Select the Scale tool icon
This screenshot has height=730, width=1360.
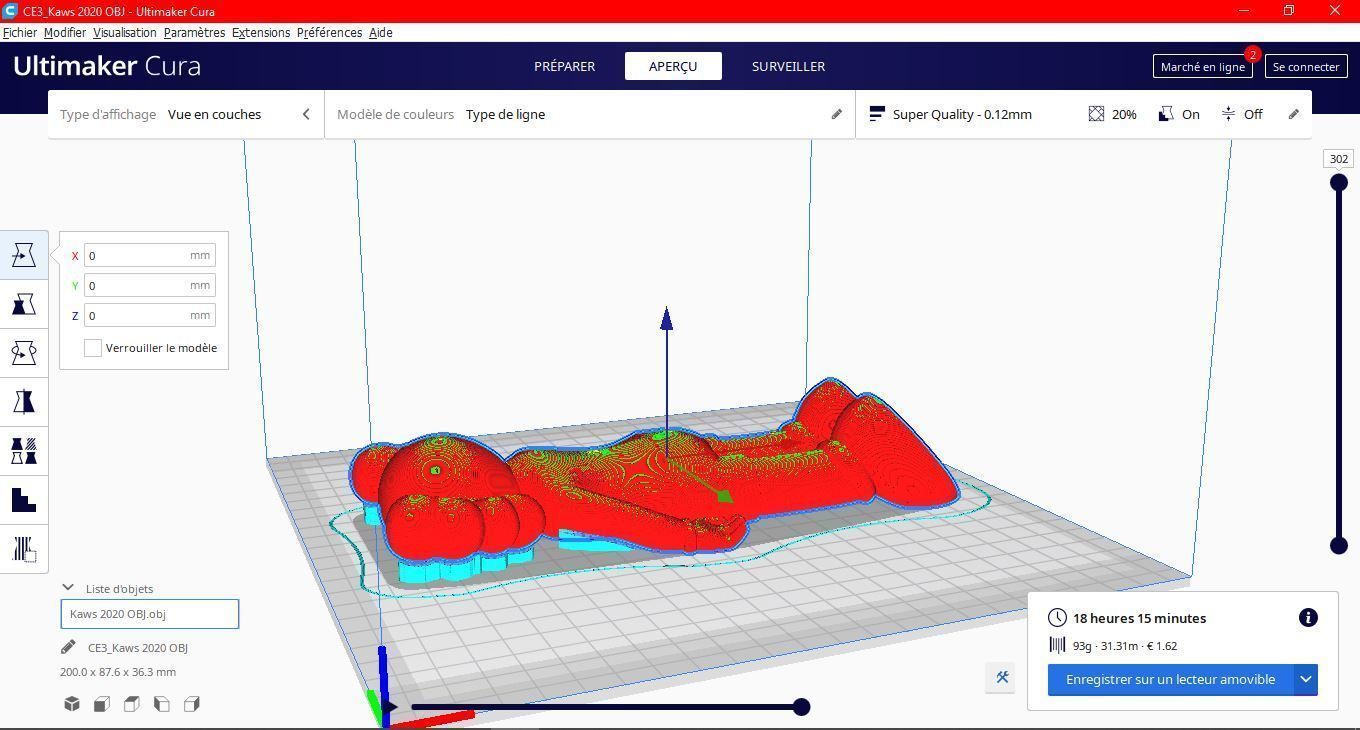24,304
